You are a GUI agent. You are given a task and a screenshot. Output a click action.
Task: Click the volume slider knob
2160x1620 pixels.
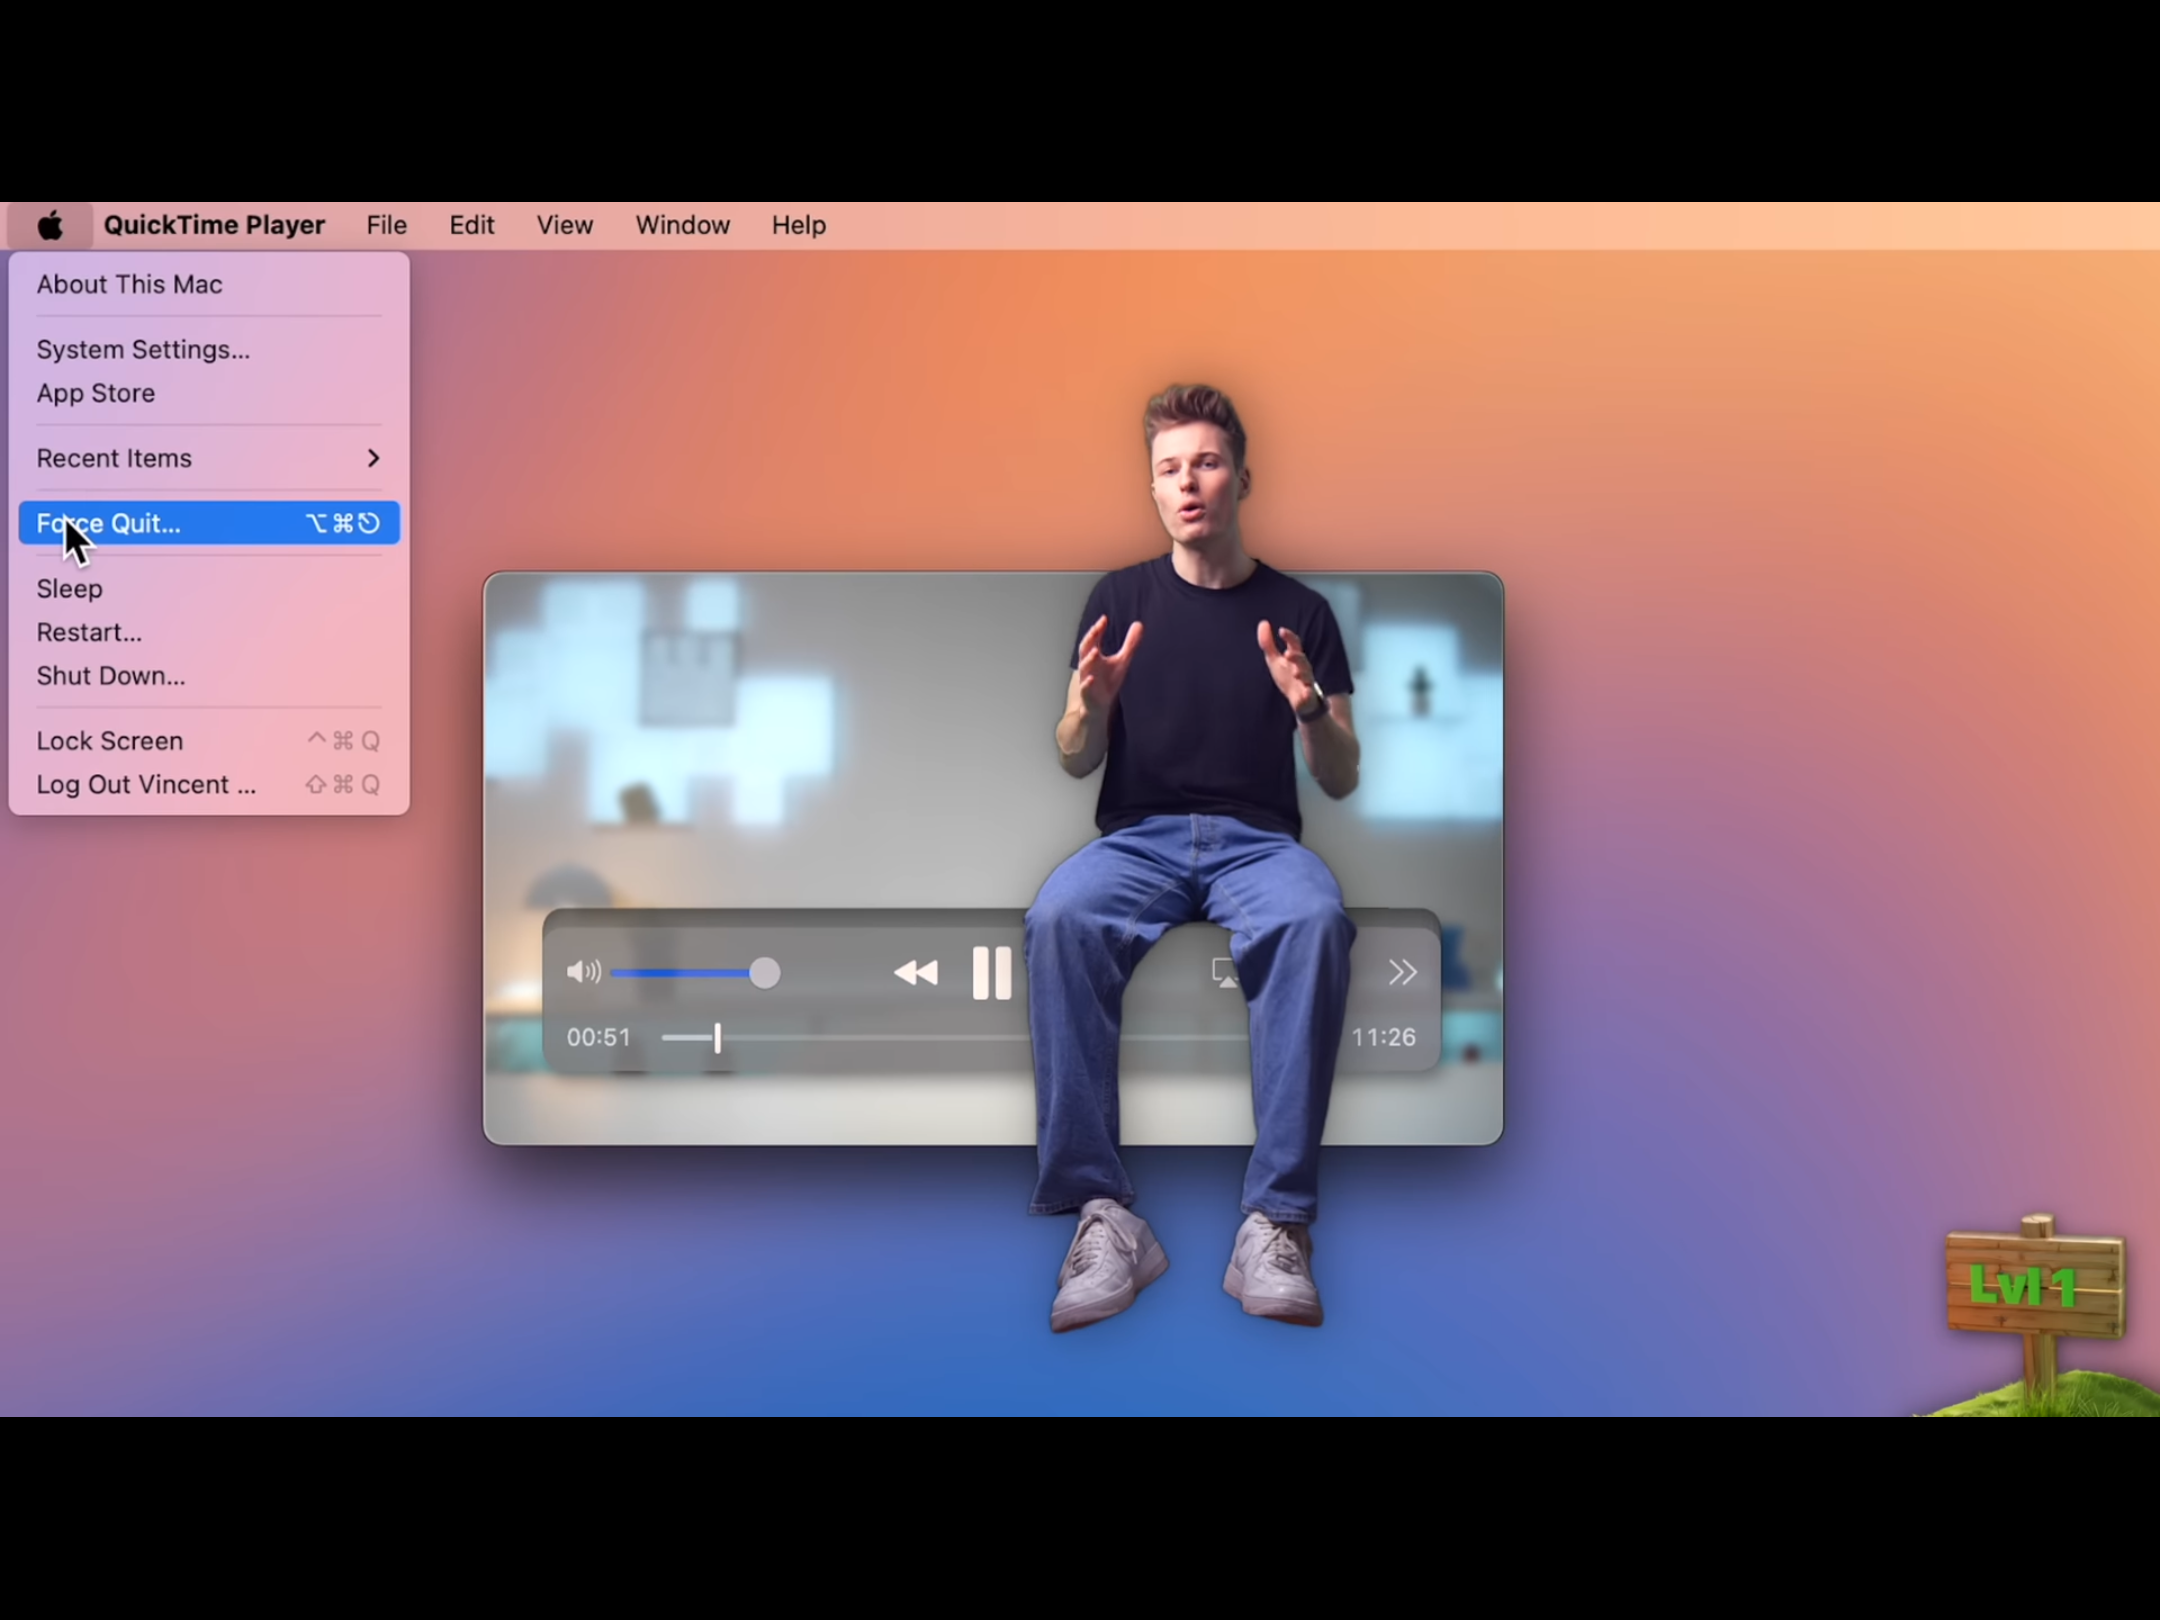[765, 973]
